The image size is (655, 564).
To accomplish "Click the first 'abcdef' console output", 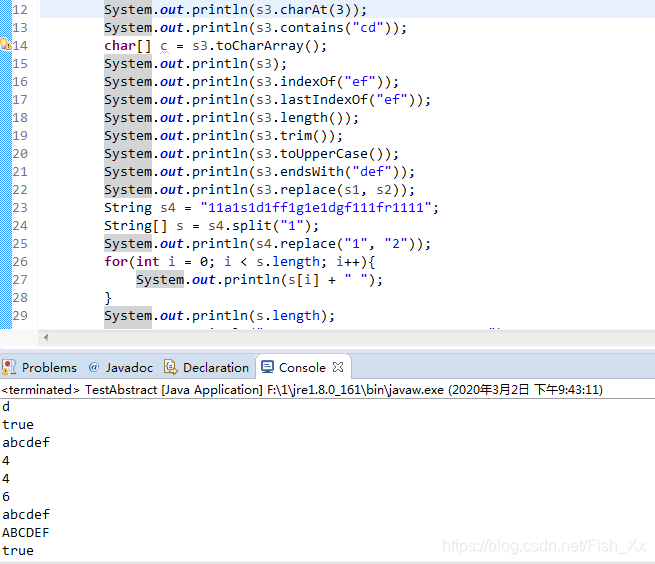I will point(25,442).
